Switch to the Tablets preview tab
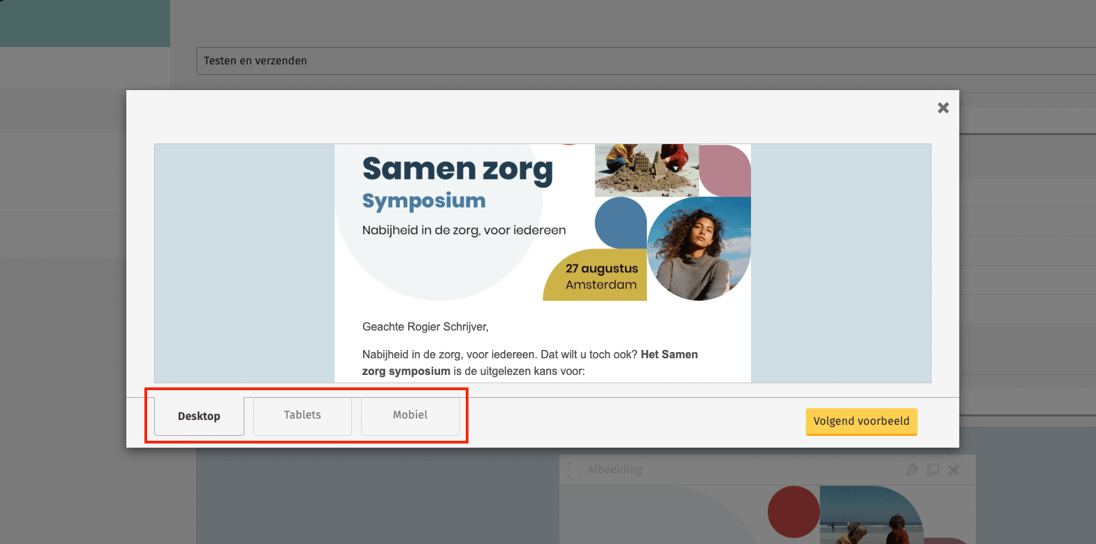This screenshot has height=544, width=1096. coord(303,415)
